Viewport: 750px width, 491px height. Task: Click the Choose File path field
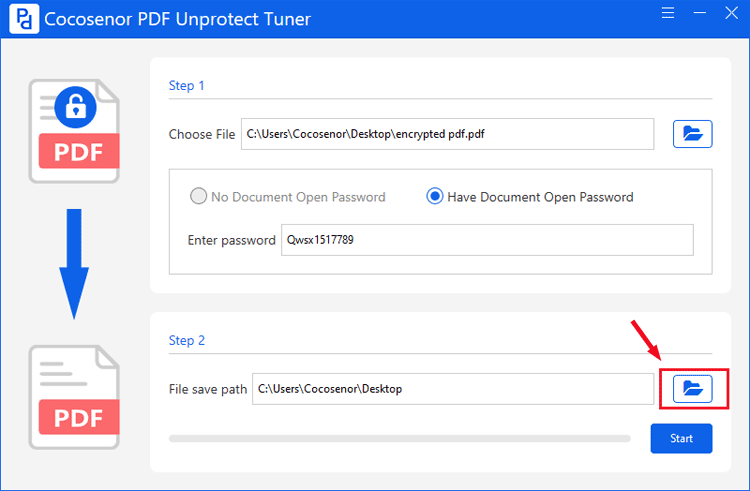447,134
